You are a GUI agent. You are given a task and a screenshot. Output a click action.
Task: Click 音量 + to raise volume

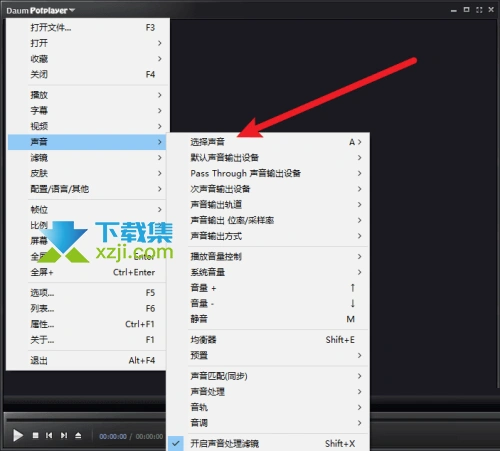[x=268, y=288]
